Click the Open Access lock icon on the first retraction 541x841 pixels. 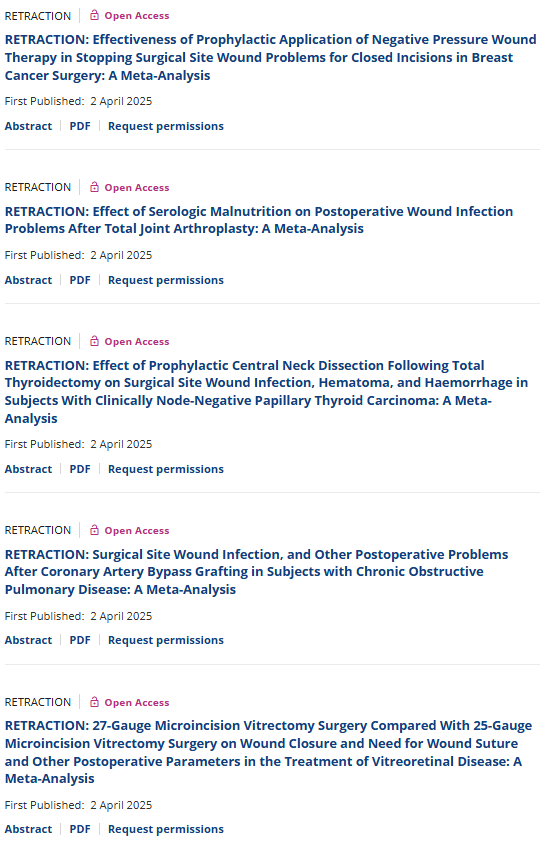(94, 16)
